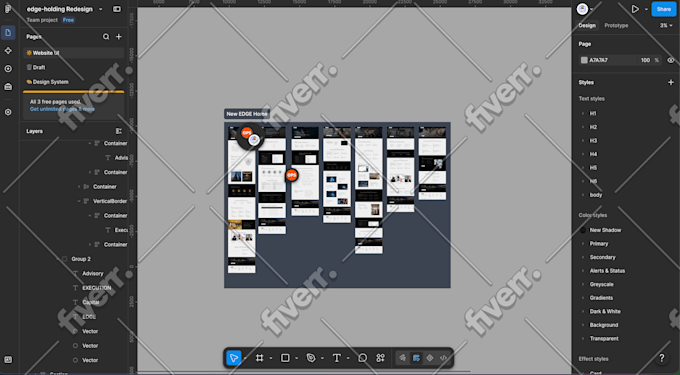
Task: Select the Capital text layer
Action: (91, 302)
